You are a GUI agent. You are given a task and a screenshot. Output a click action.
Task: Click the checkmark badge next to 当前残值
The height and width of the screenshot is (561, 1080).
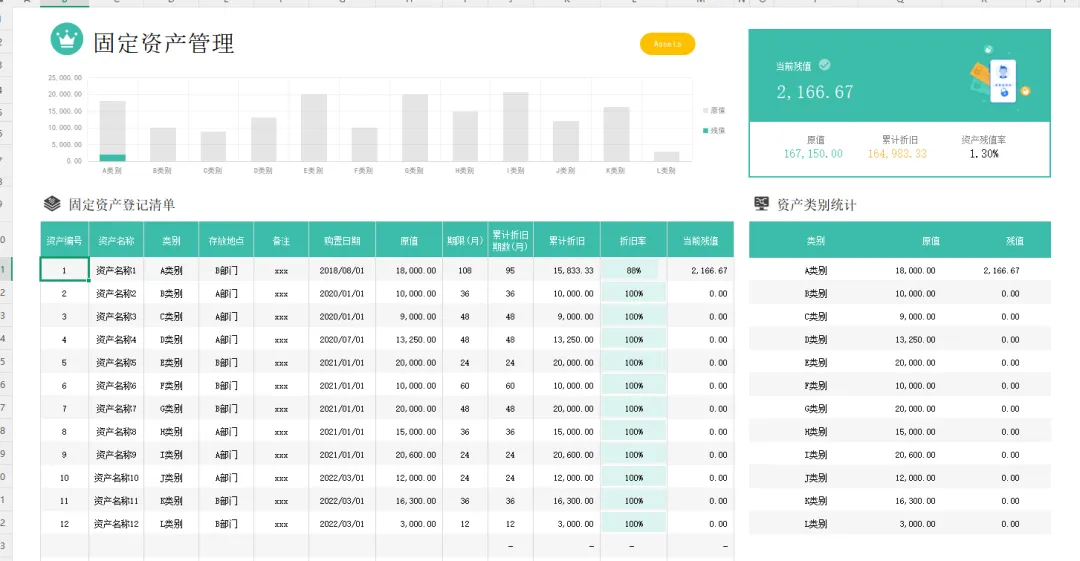(824, 65)
